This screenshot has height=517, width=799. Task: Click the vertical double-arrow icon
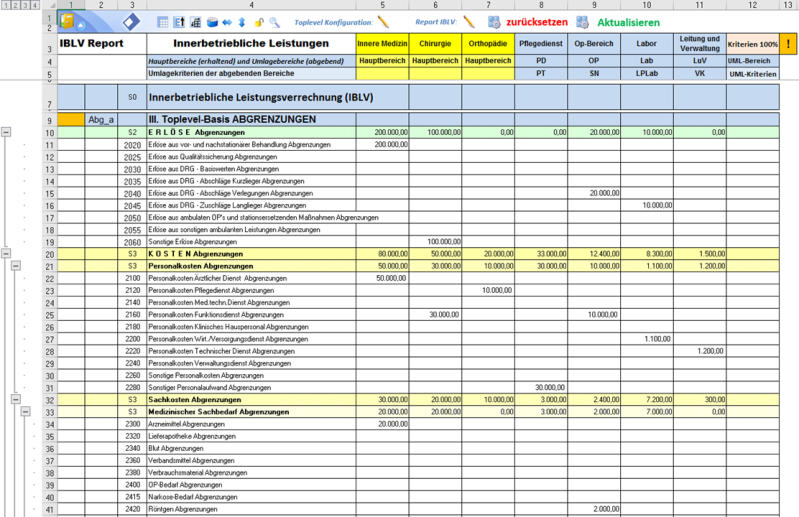(241, 21)
